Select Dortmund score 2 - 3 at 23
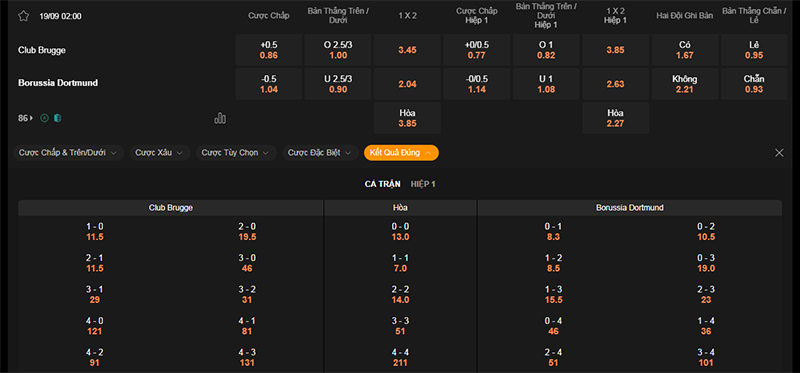Image resolution: width=800 pixels, height=373 pixels. point(706,294)
